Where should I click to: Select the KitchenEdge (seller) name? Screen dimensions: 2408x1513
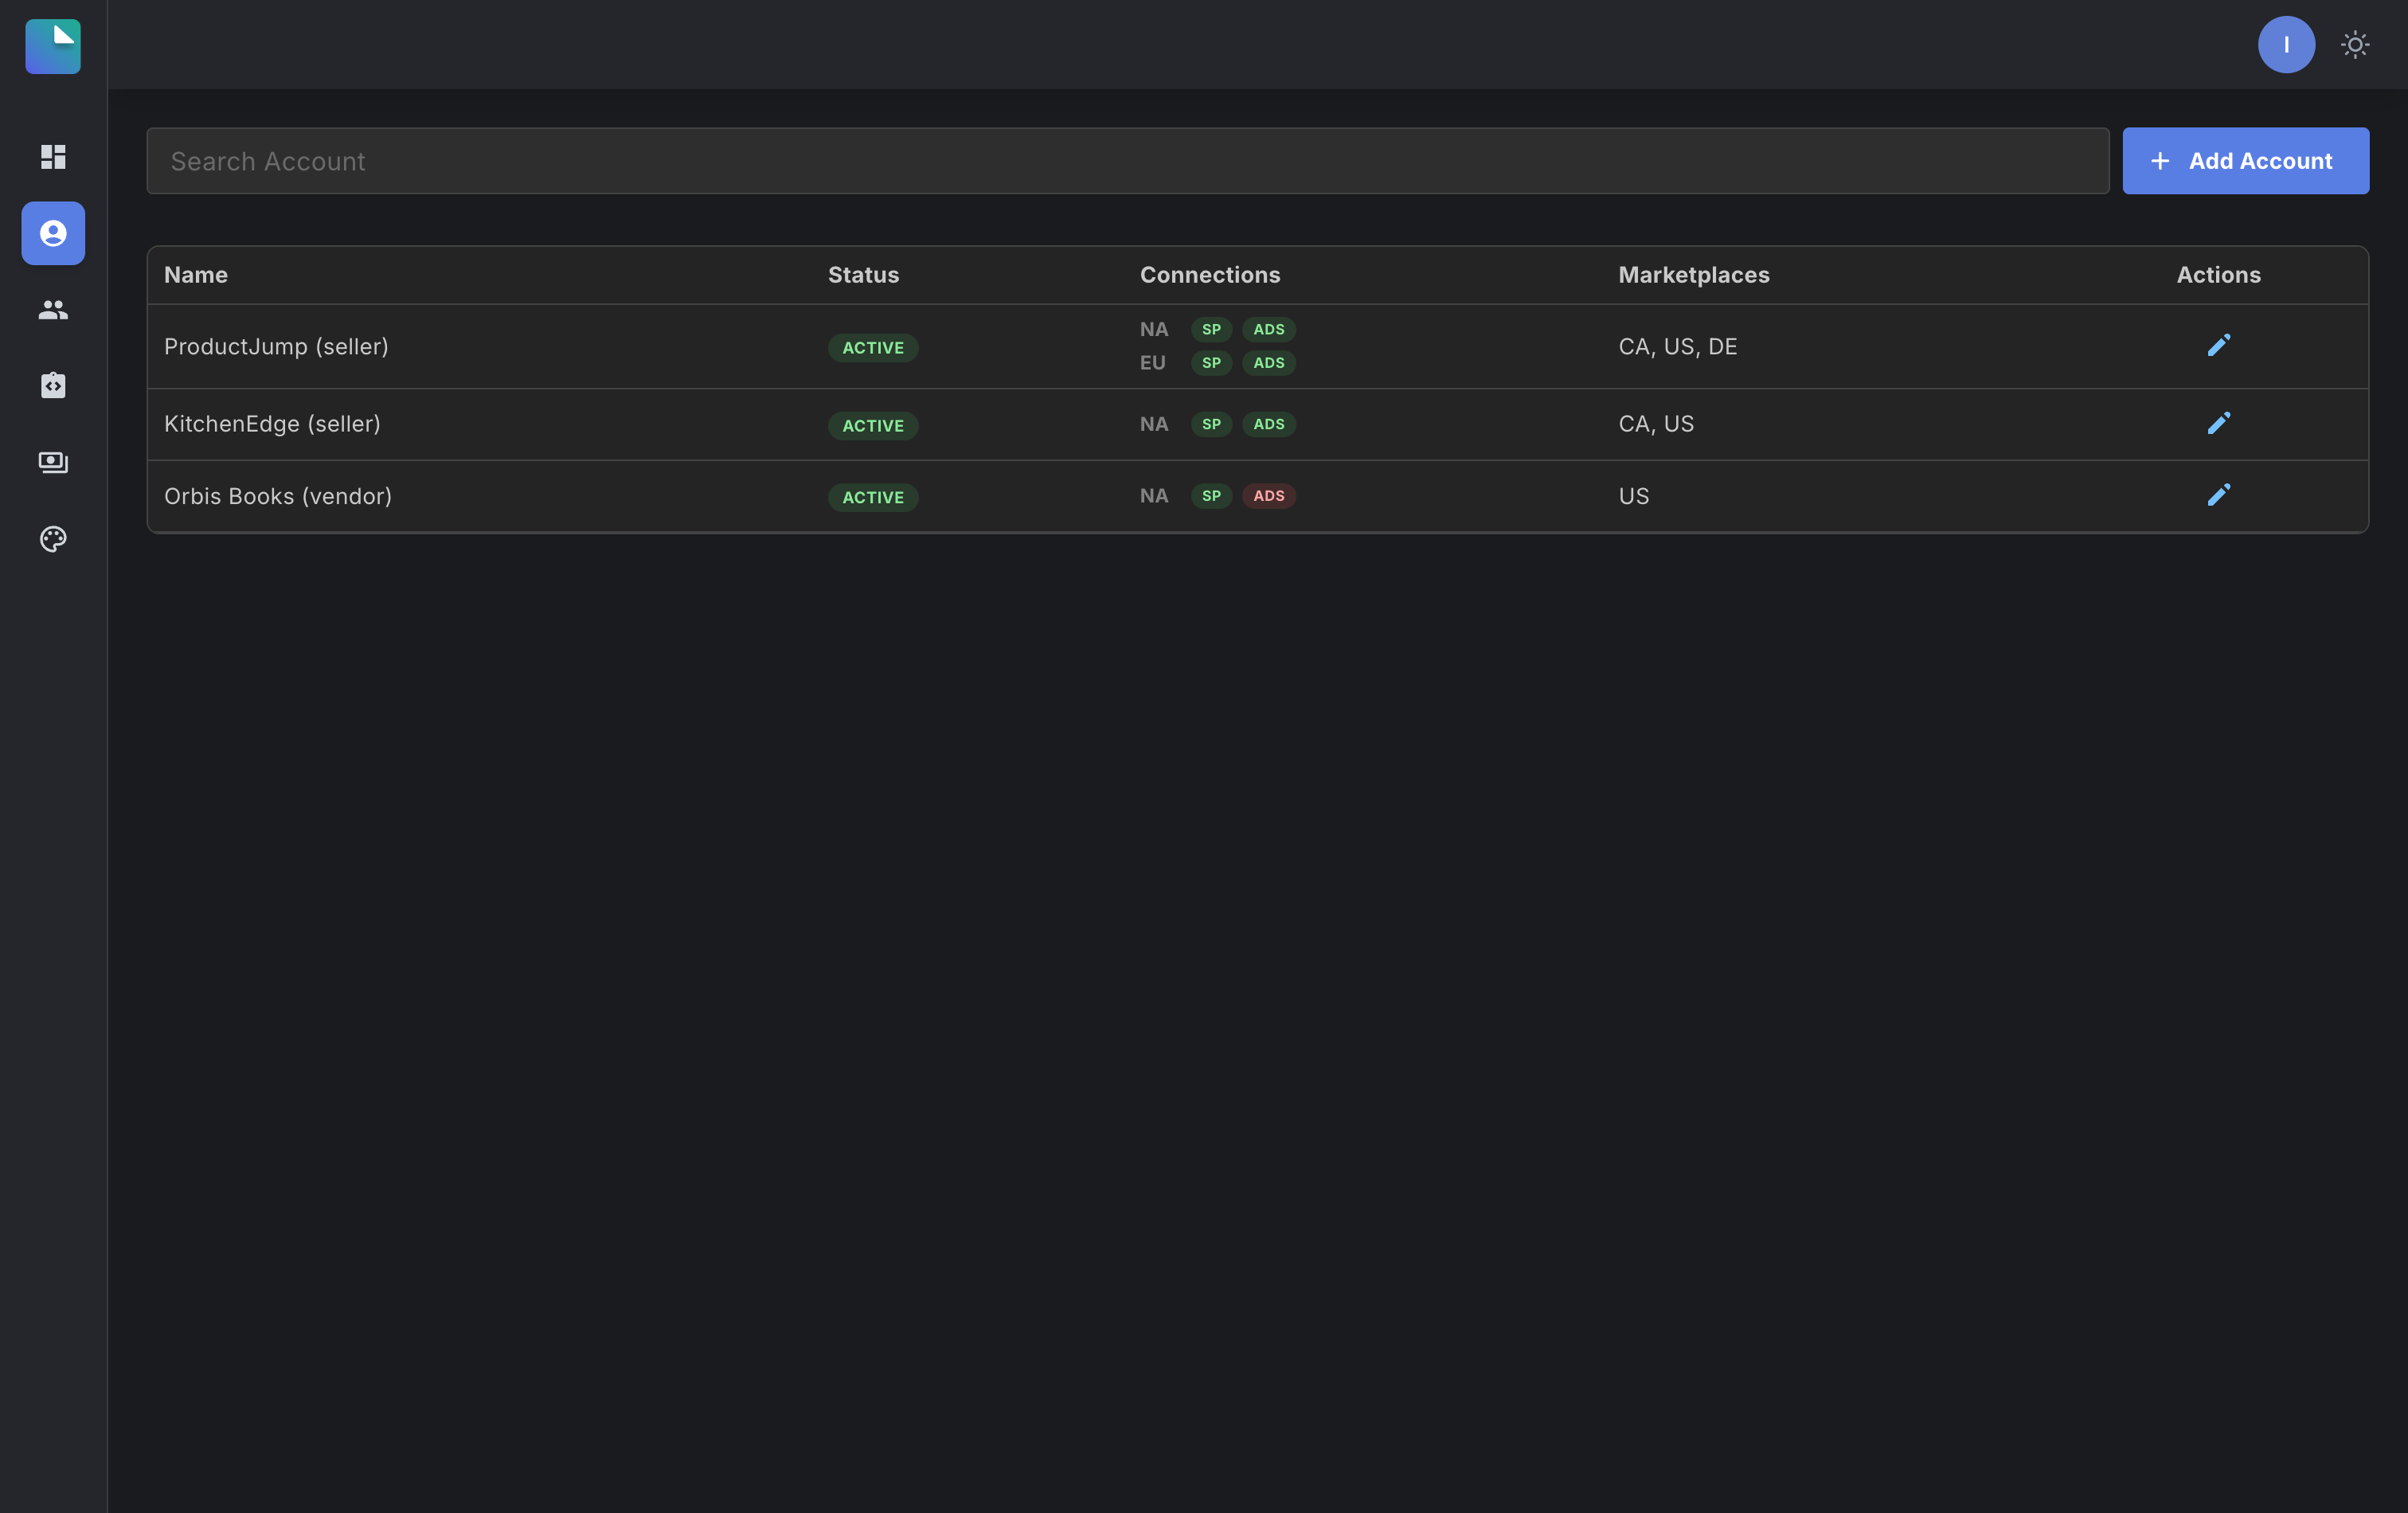pos(272,424)
